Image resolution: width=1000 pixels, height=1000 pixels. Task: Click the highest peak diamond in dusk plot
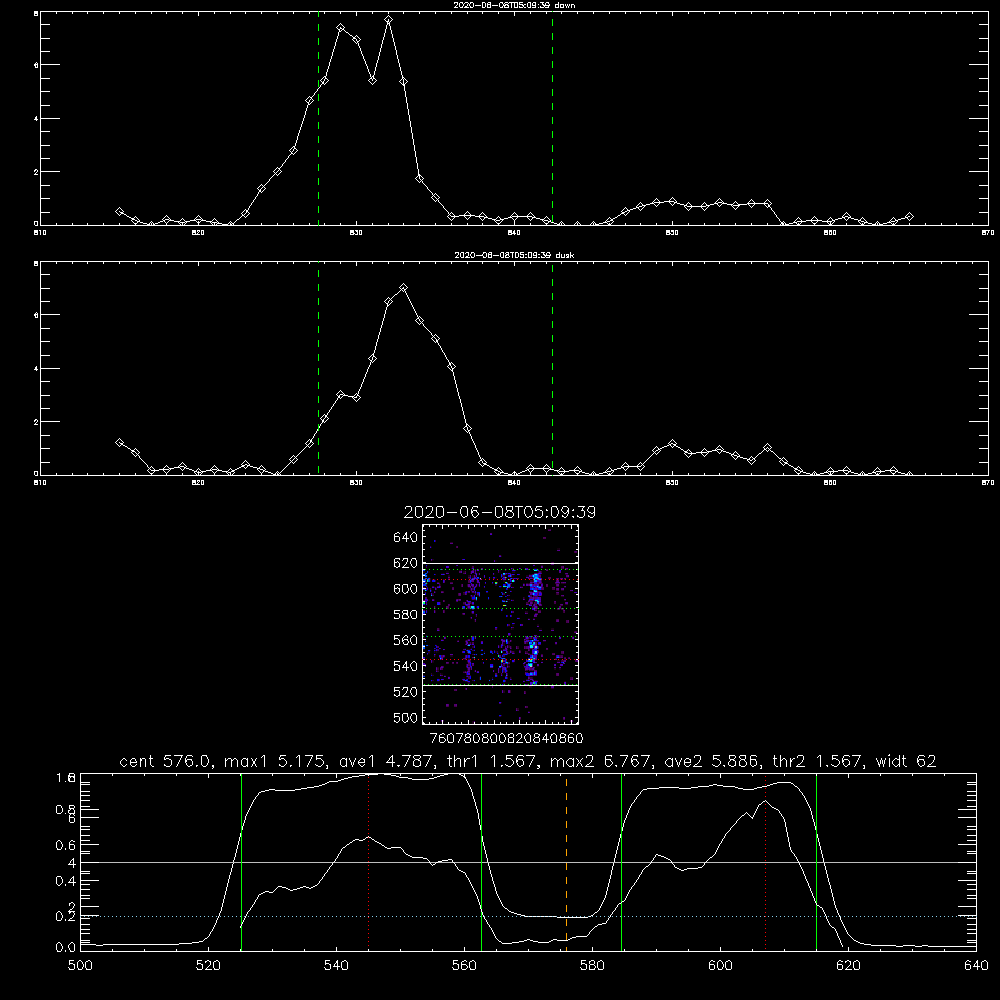coord(403,288)
